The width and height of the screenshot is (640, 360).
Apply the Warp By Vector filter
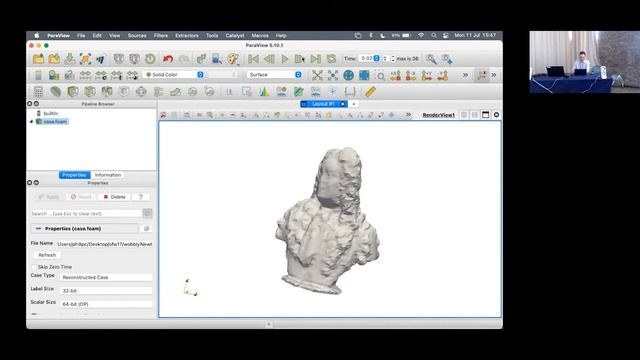click(x=176, y=92)
